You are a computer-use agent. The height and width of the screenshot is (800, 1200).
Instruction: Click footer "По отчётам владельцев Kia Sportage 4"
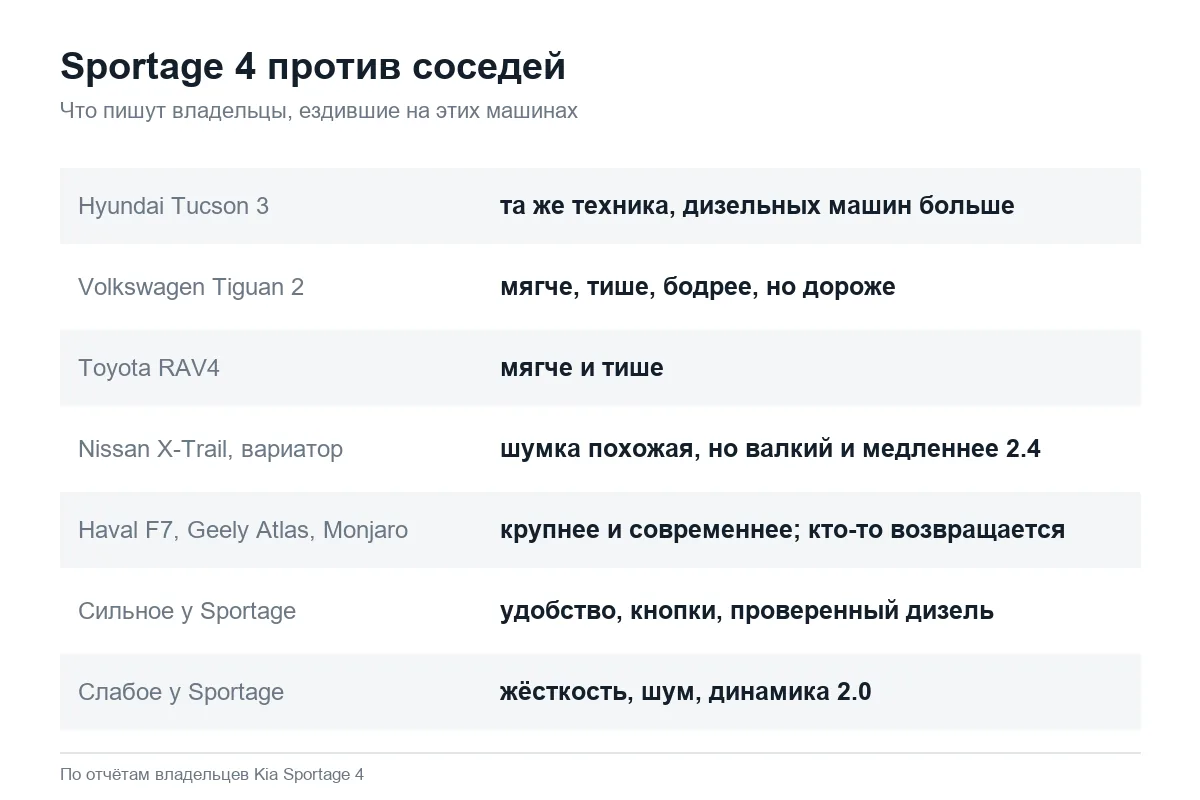click(x=212, y=775)
